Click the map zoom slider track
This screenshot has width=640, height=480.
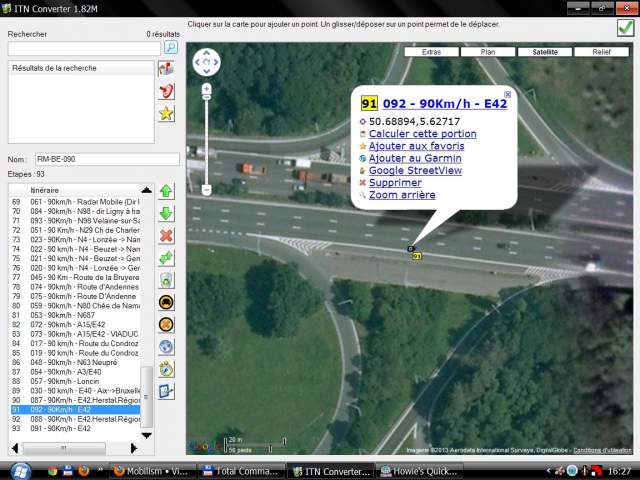pyautogui.click(x=206, y=140)
